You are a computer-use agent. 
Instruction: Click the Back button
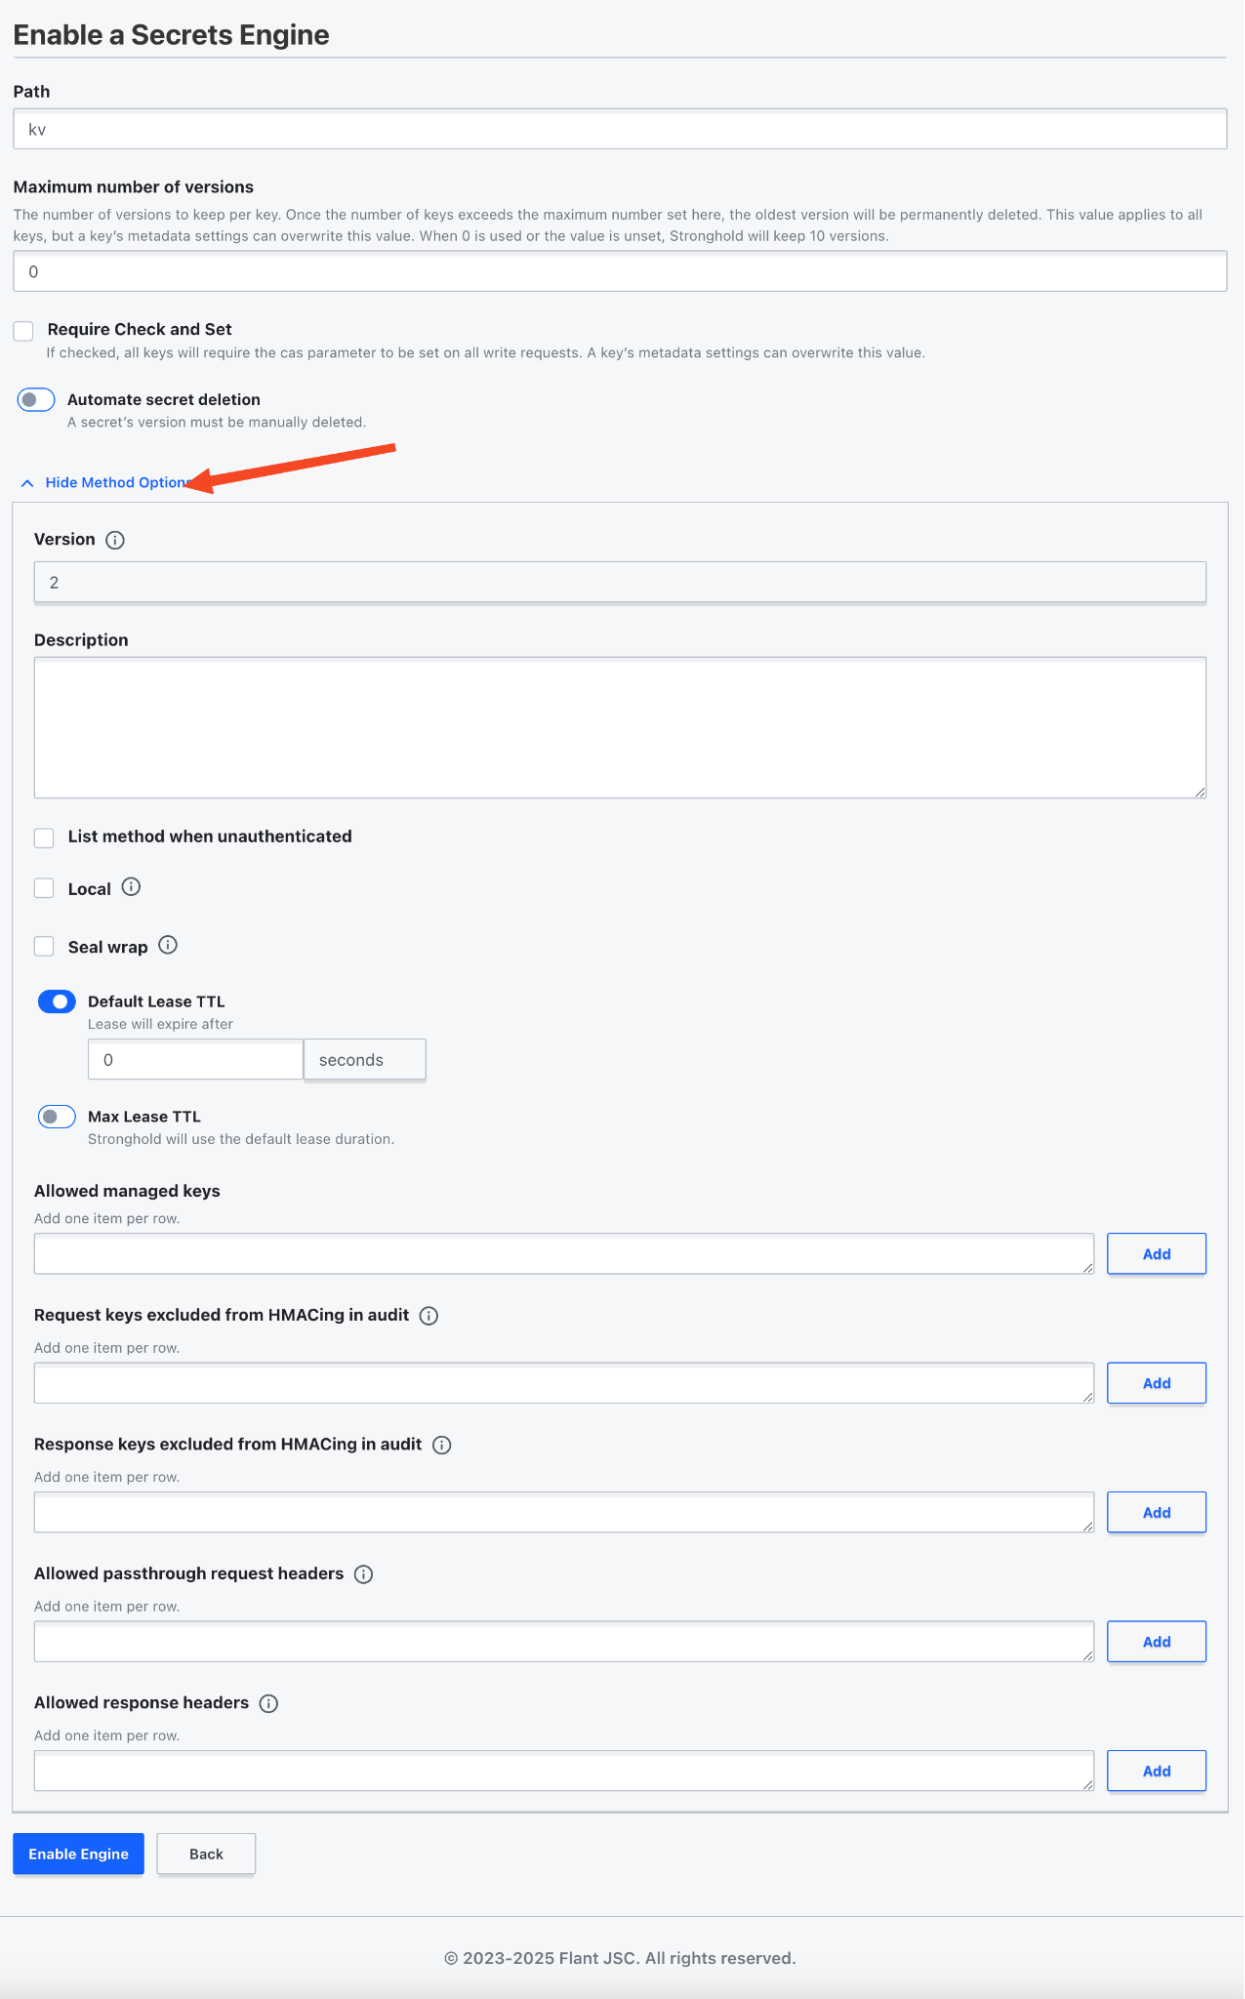pyautogui.click(x=206, y=1854)
